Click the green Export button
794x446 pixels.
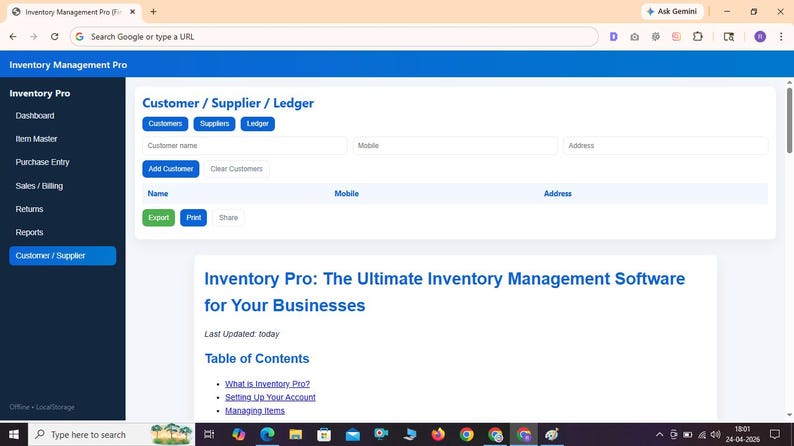click(x=158, y=218)
